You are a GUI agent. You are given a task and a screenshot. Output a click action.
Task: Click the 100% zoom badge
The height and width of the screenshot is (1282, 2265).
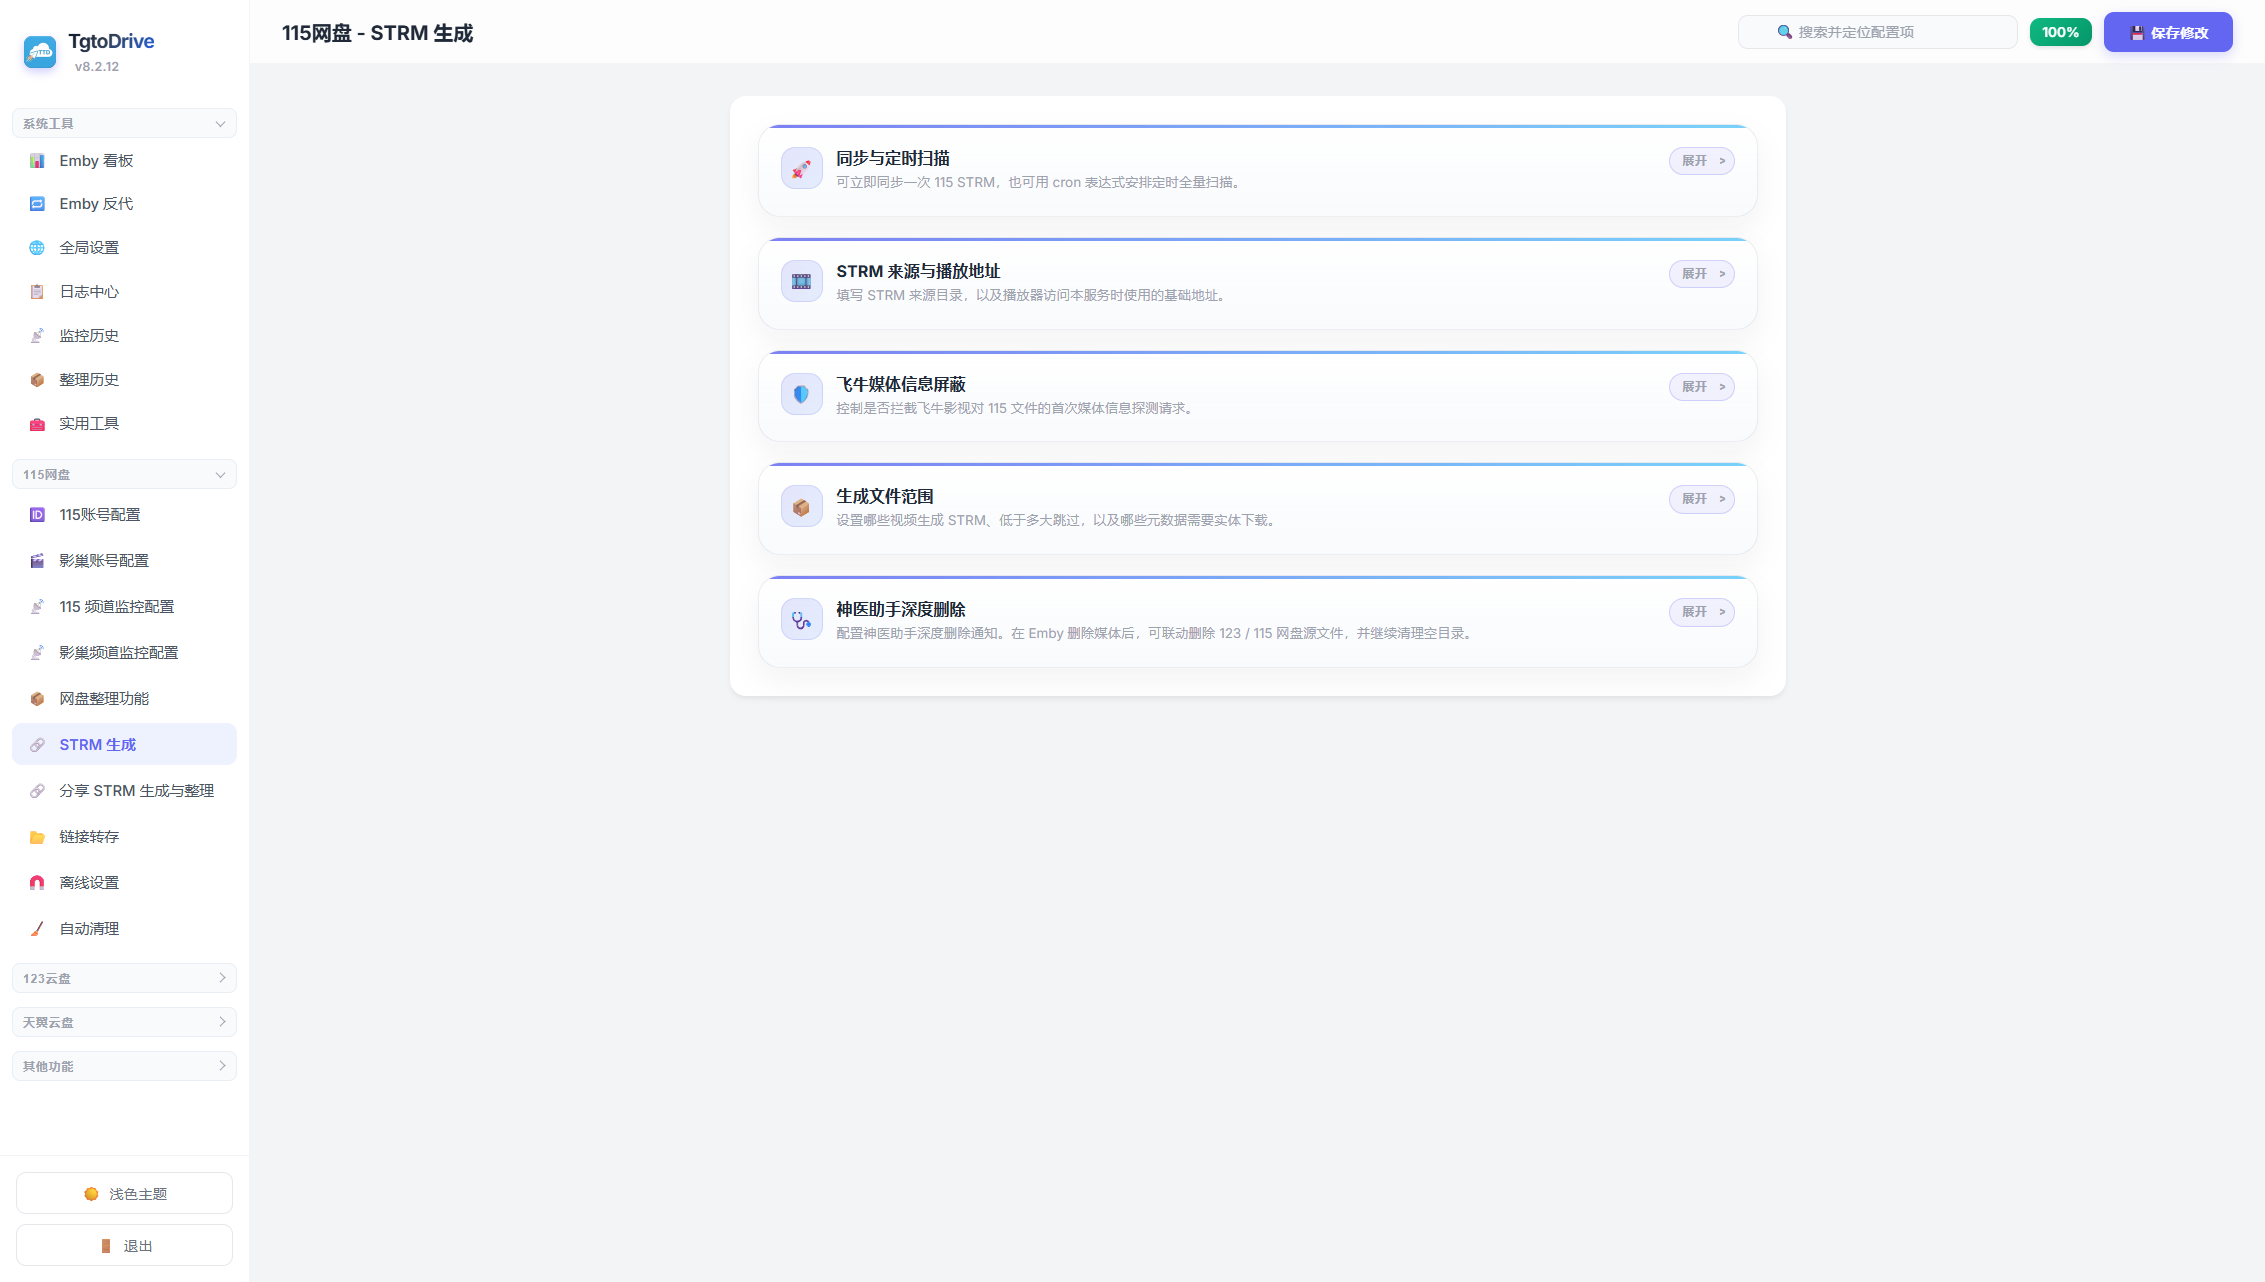[2060, 32]
